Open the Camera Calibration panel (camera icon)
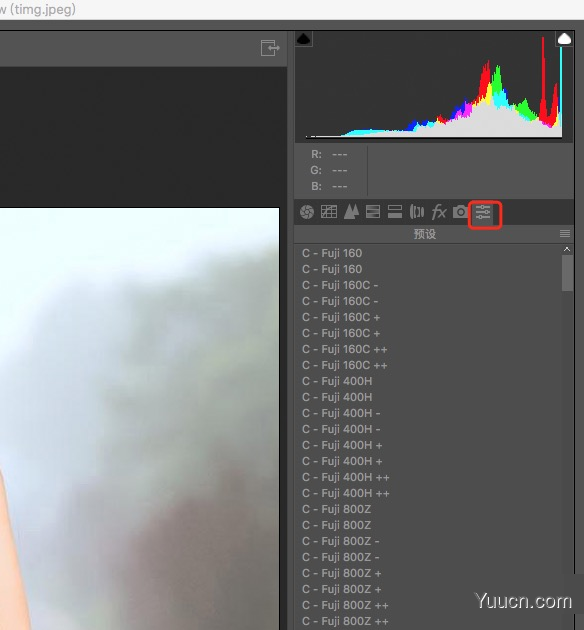584x630 pixels. click(x=460, y=211)
